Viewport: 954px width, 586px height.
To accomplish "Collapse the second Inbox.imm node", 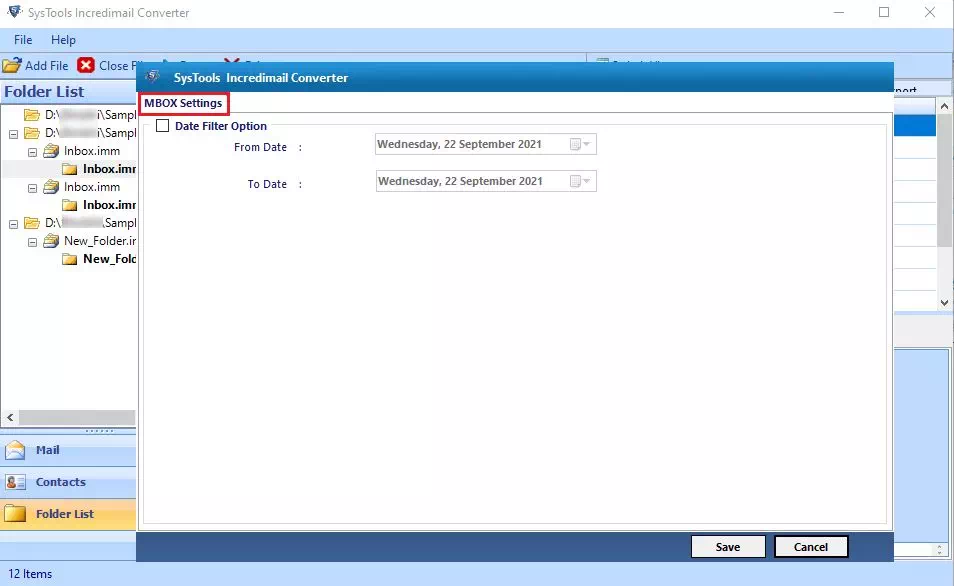I will pyautogui.click(x=32, y=189).
